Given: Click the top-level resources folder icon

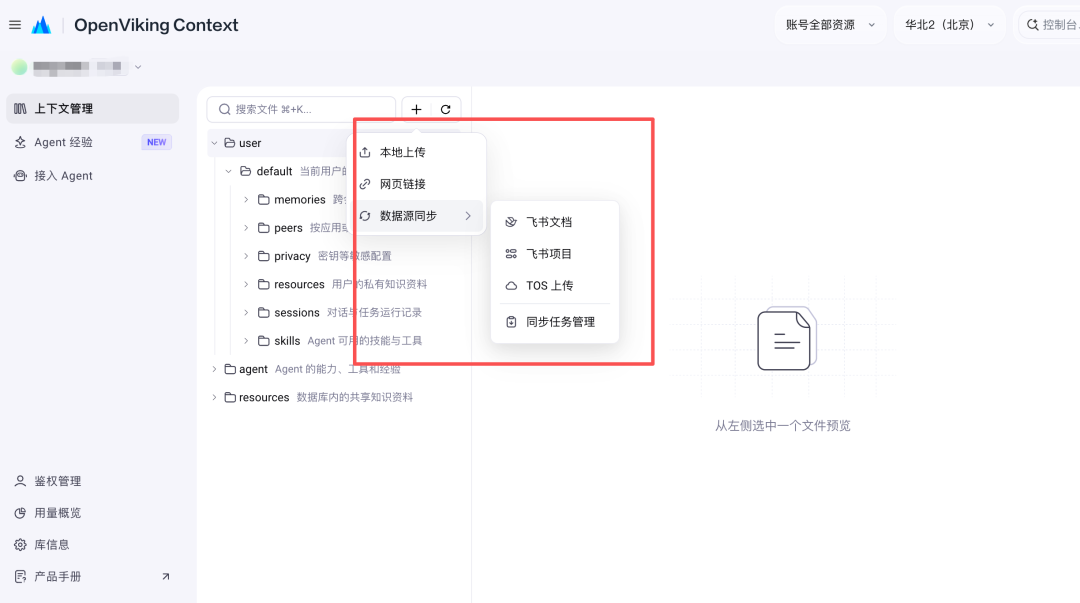Looking at the screenshot, I should click(230, 397).
